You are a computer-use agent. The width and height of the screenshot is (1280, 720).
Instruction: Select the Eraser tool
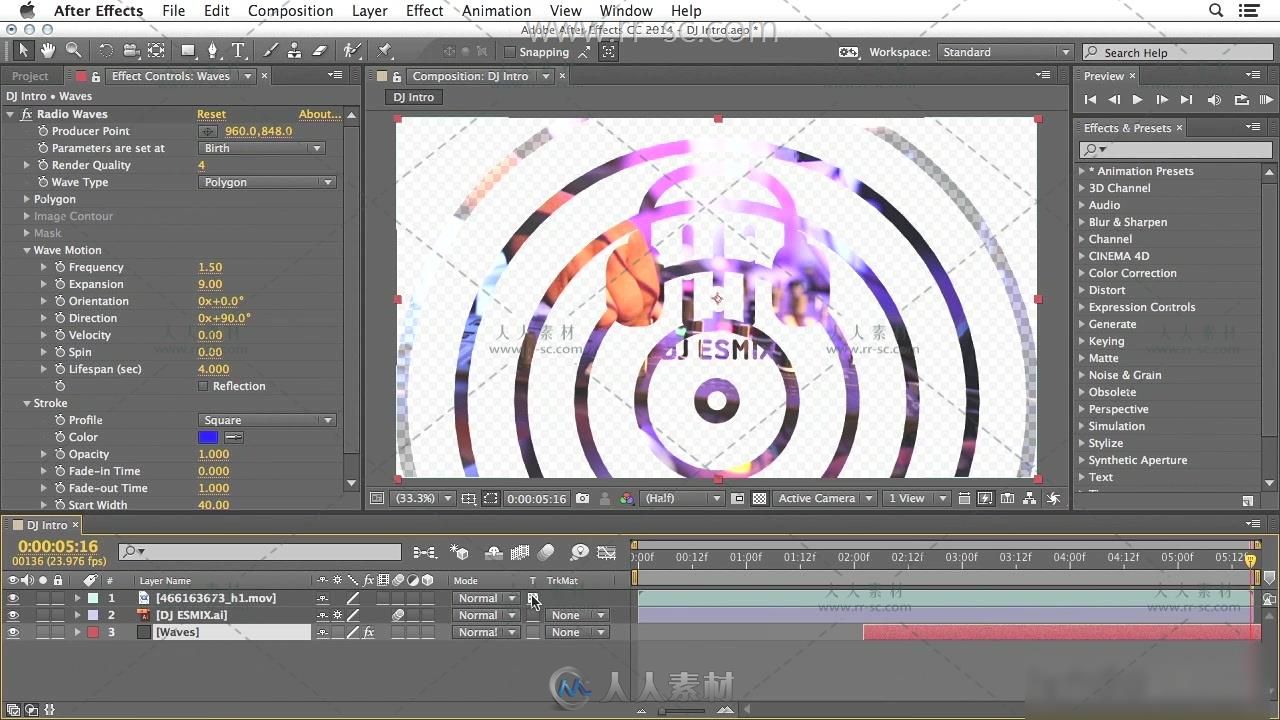[320, 51]
